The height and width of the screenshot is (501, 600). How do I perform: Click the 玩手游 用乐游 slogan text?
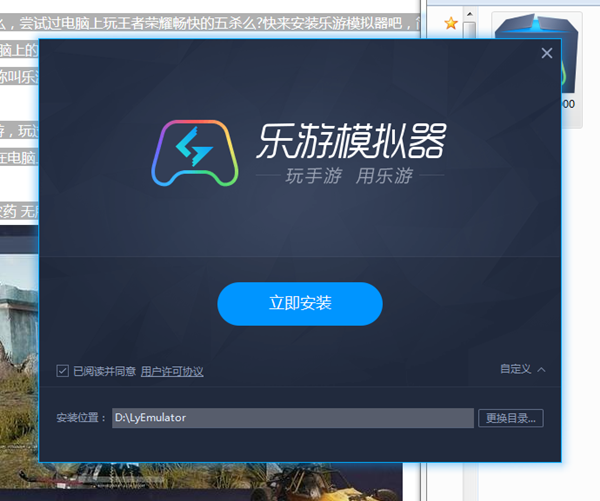click(x=349, y=176)
